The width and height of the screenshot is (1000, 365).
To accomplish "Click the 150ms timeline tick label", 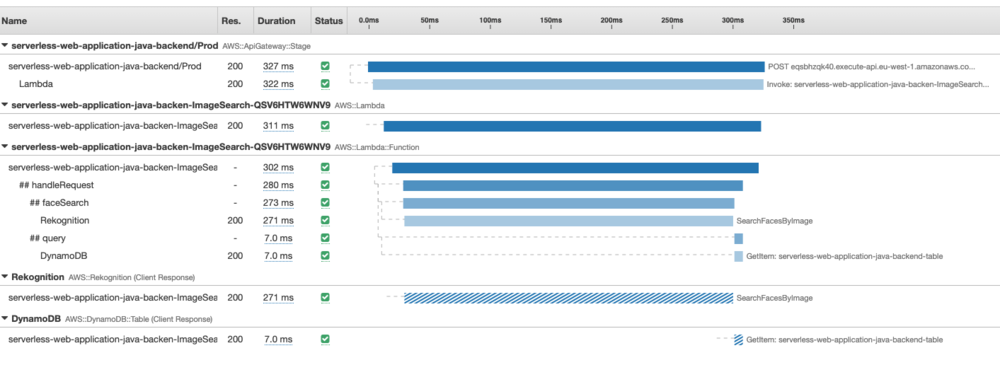I will (550, 20).
